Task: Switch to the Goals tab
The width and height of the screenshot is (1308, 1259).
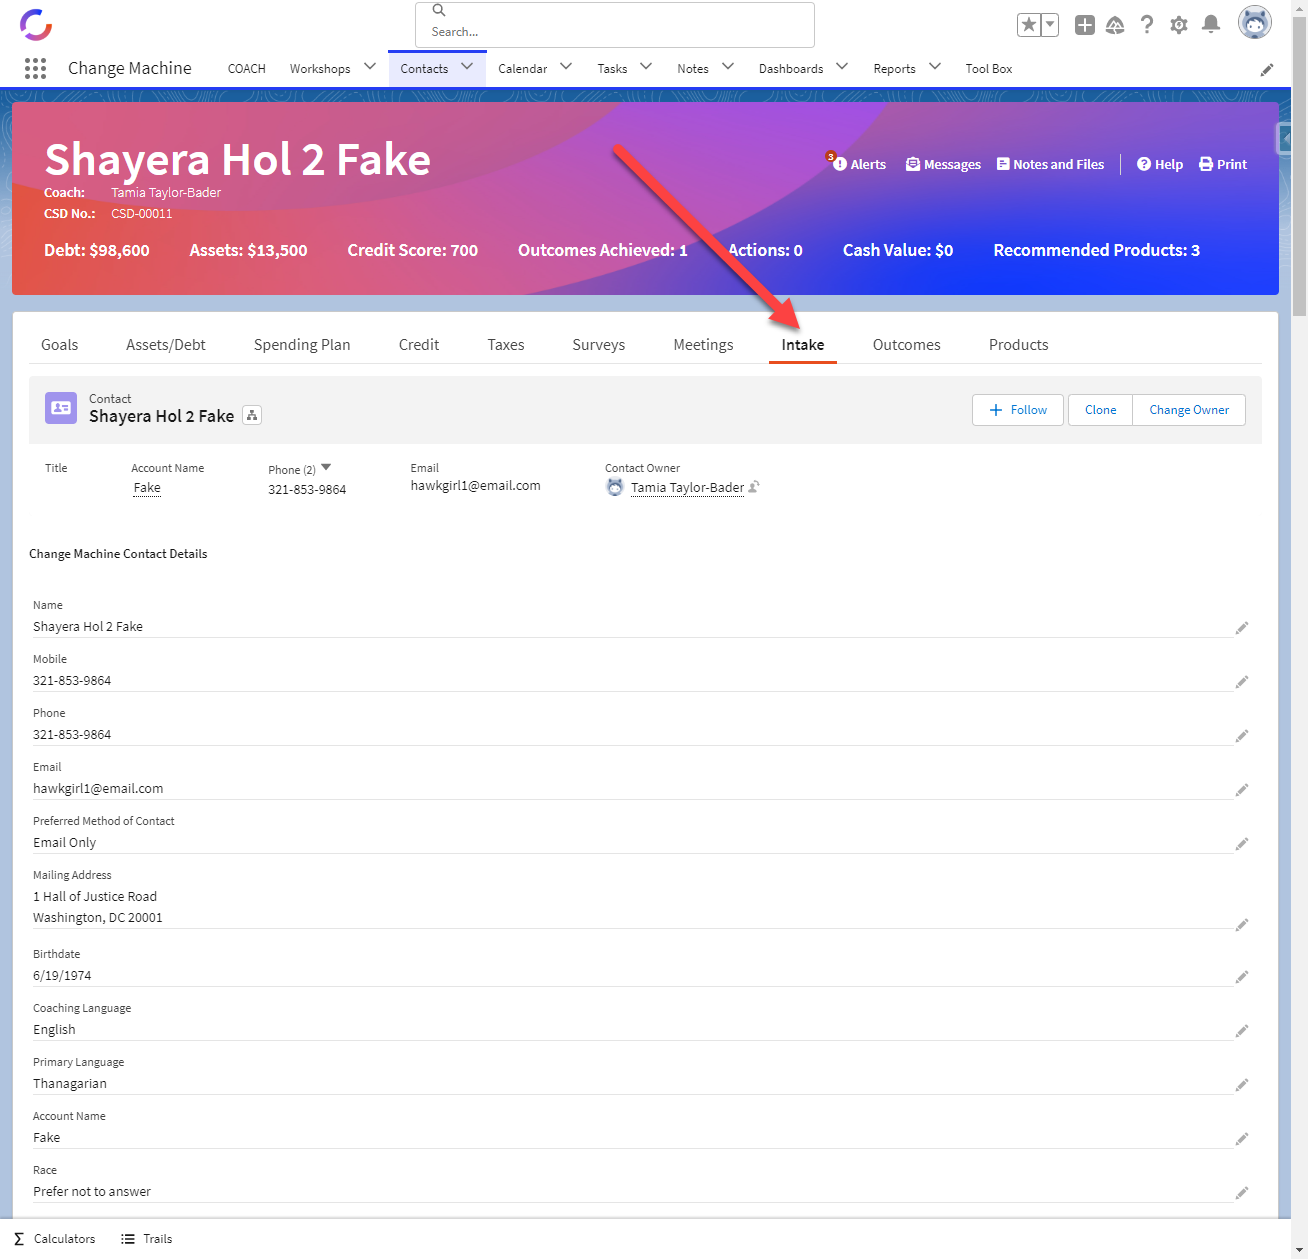Action: tap(60, 345)
